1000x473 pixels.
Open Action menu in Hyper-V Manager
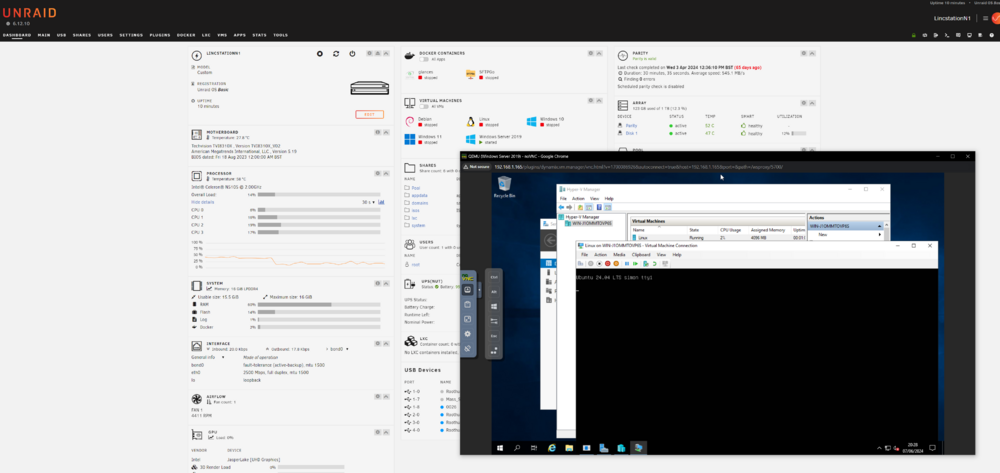point(578,199)
